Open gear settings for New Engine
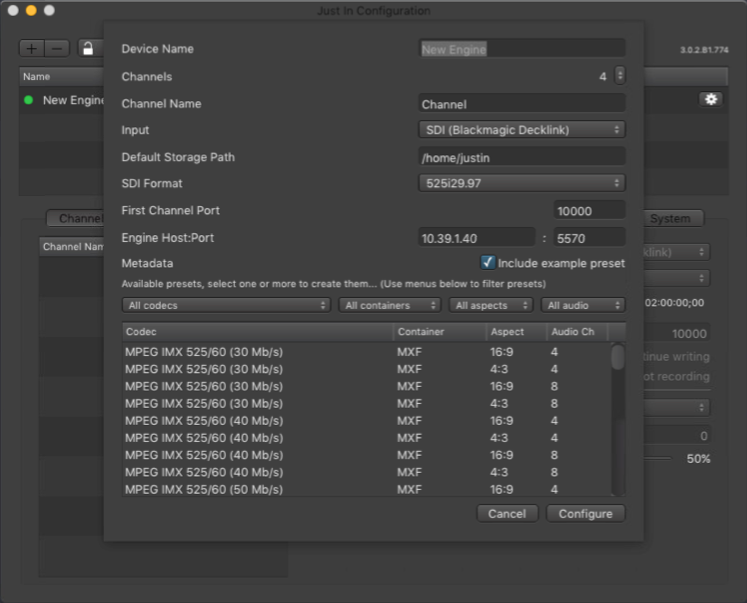Image resolution: width=747 pixels, height=603 pixels. click(711, 99)
